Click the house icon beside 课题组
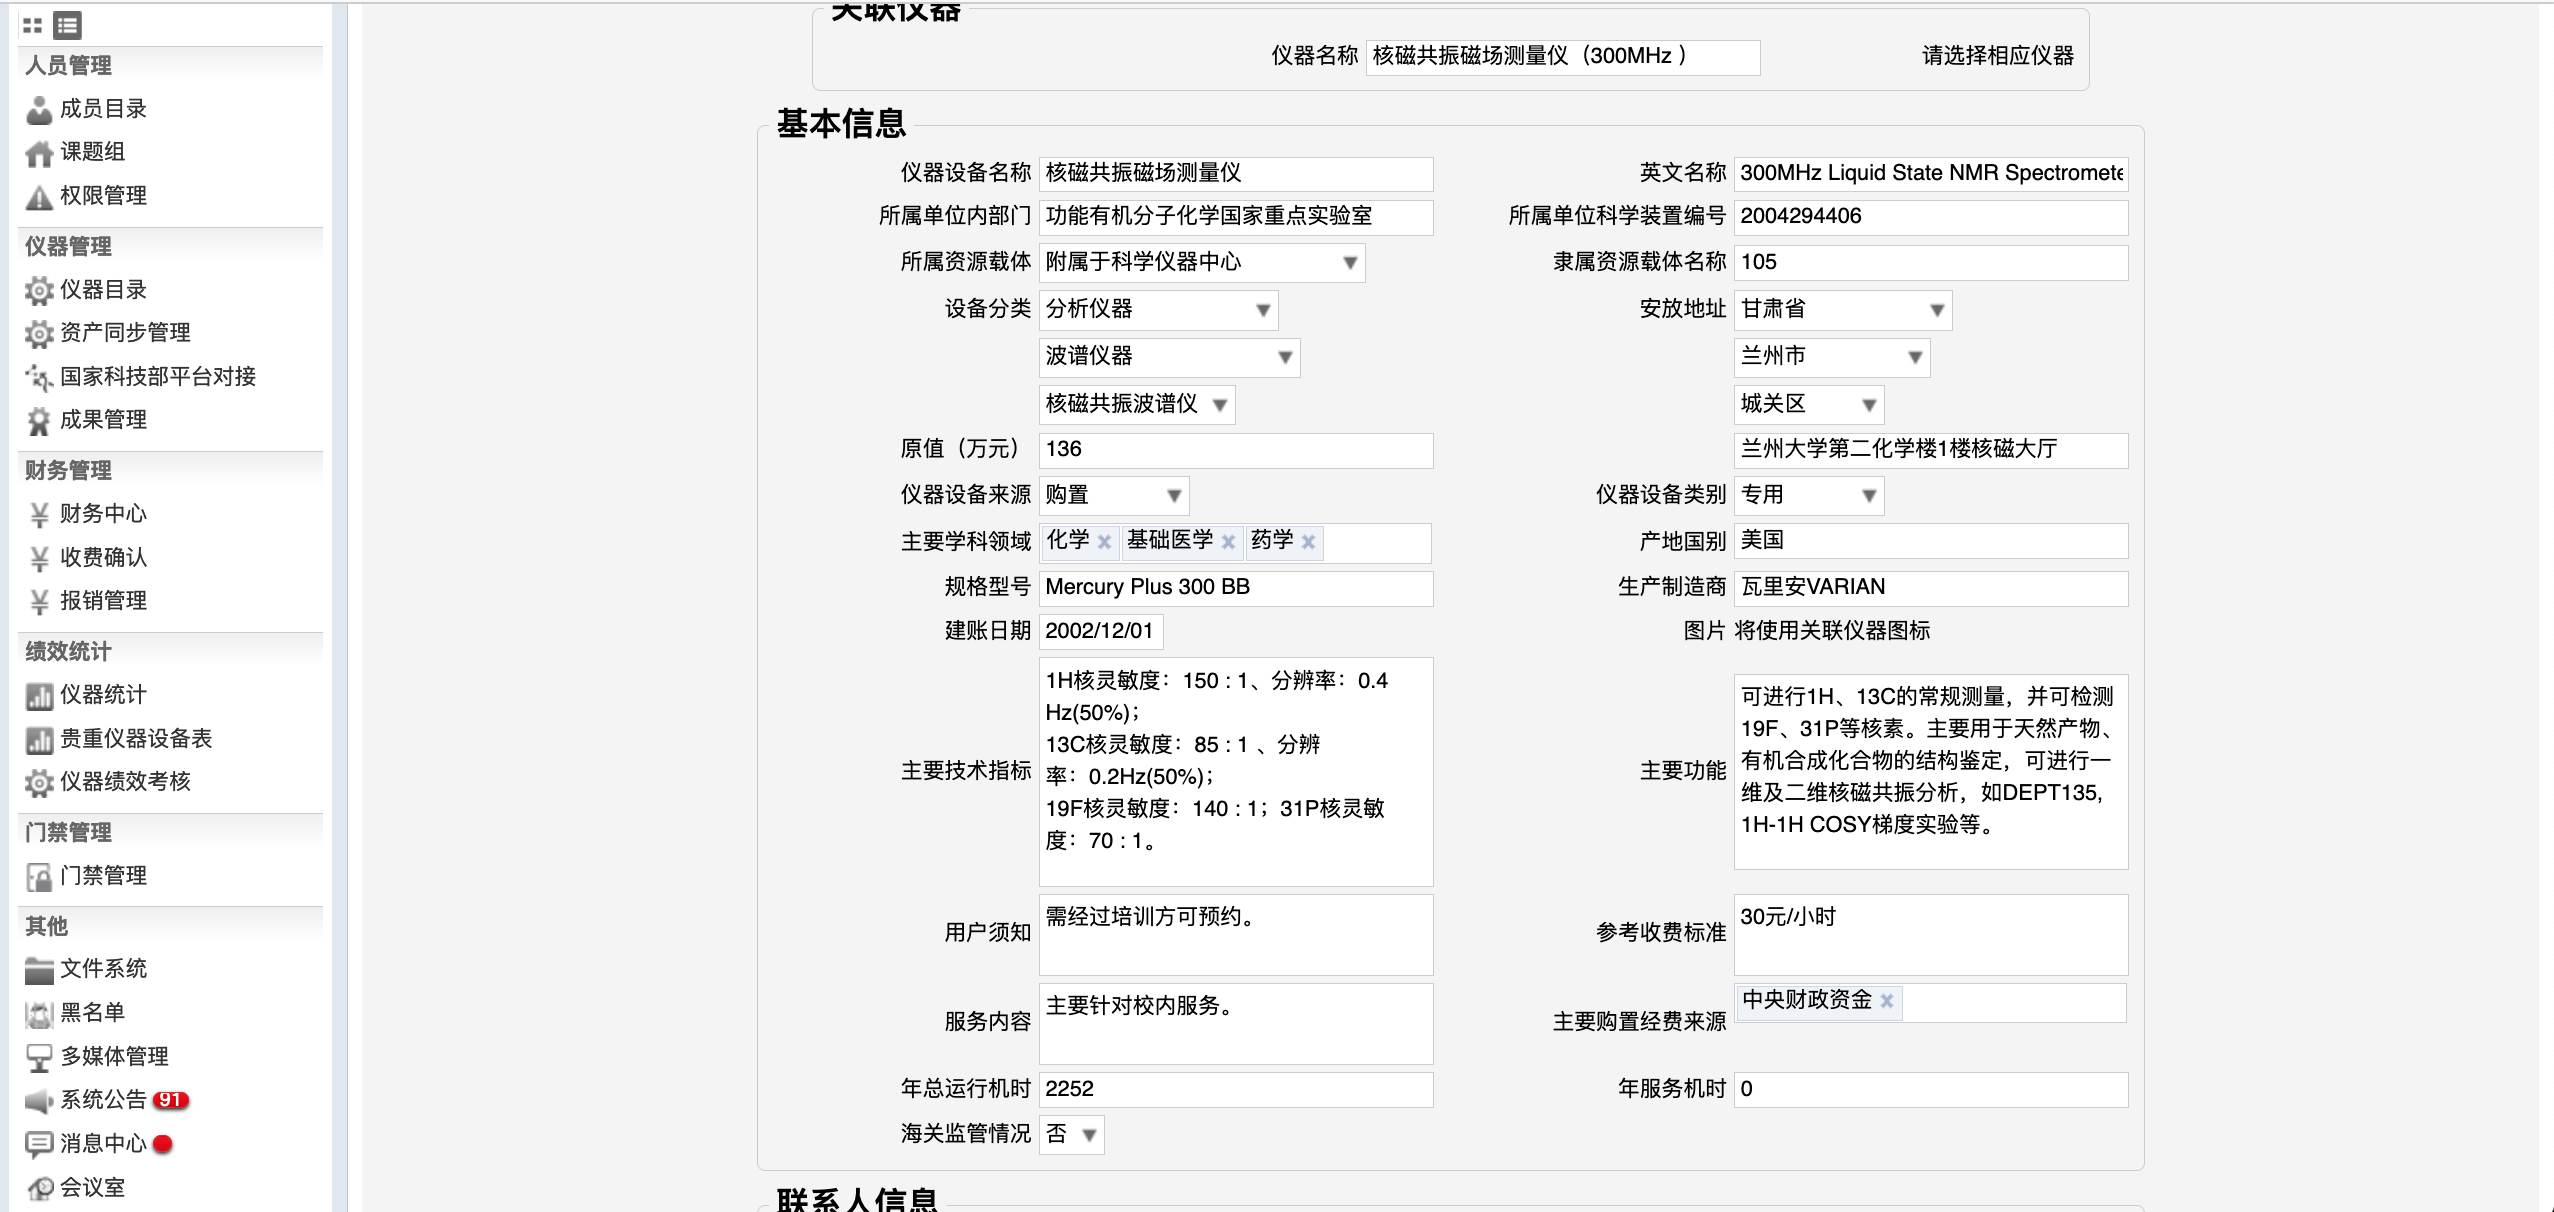This screenshot has height=1212, width=2554. tap(39, 153)
